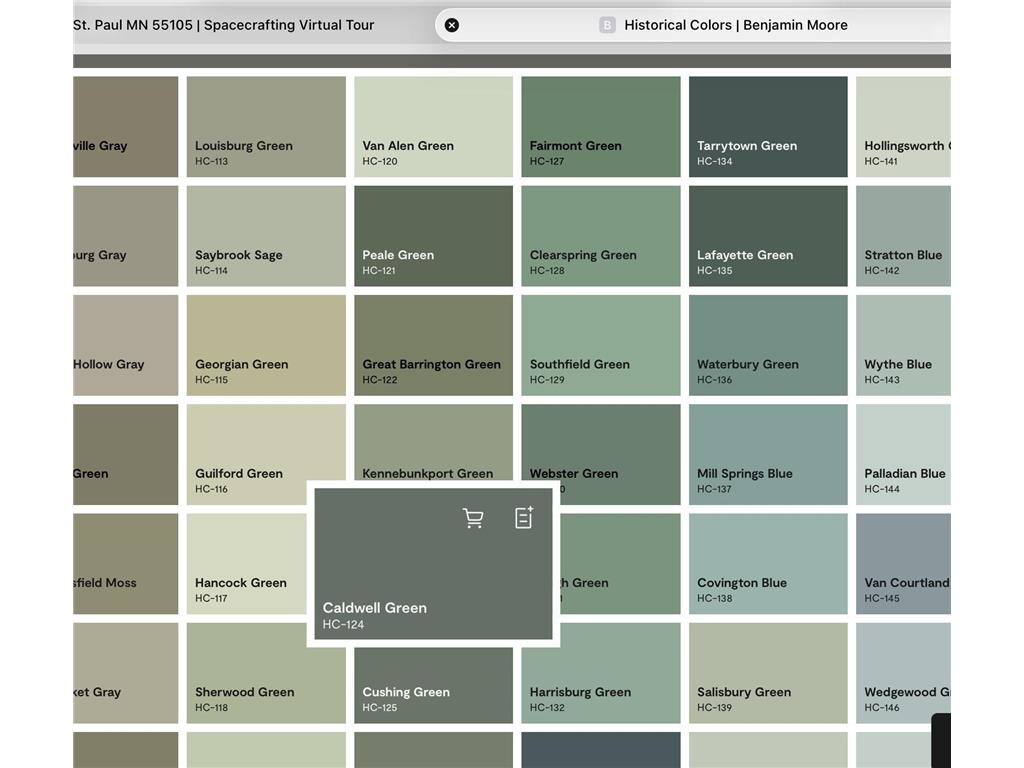This screenshot has height=768, width=1024.
Task: Select Southfield Green HC-129 swatch
Action: [x=601, y=345]
